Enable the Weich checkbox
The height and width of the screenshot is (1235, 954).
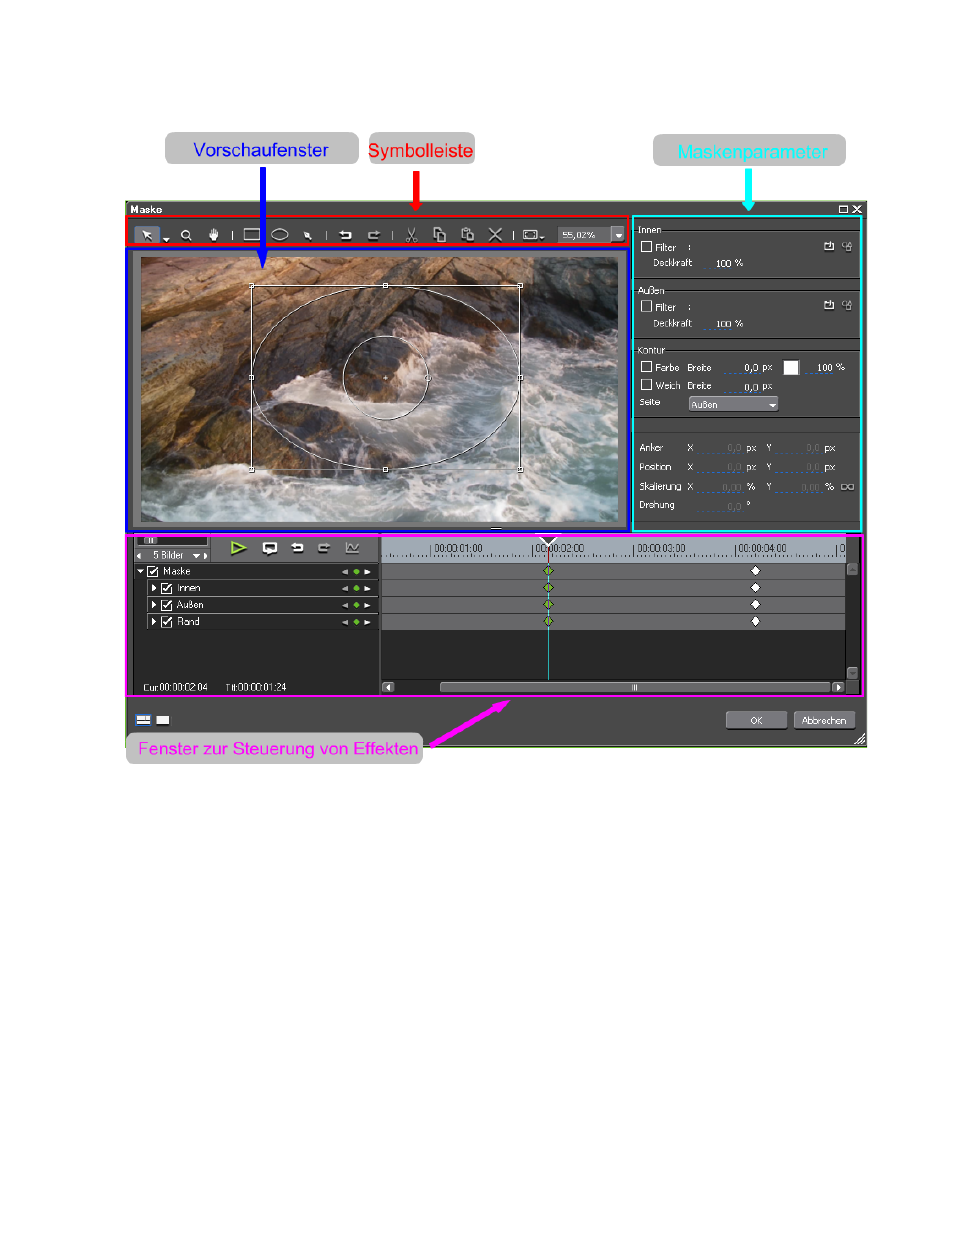tap(646, 385)
